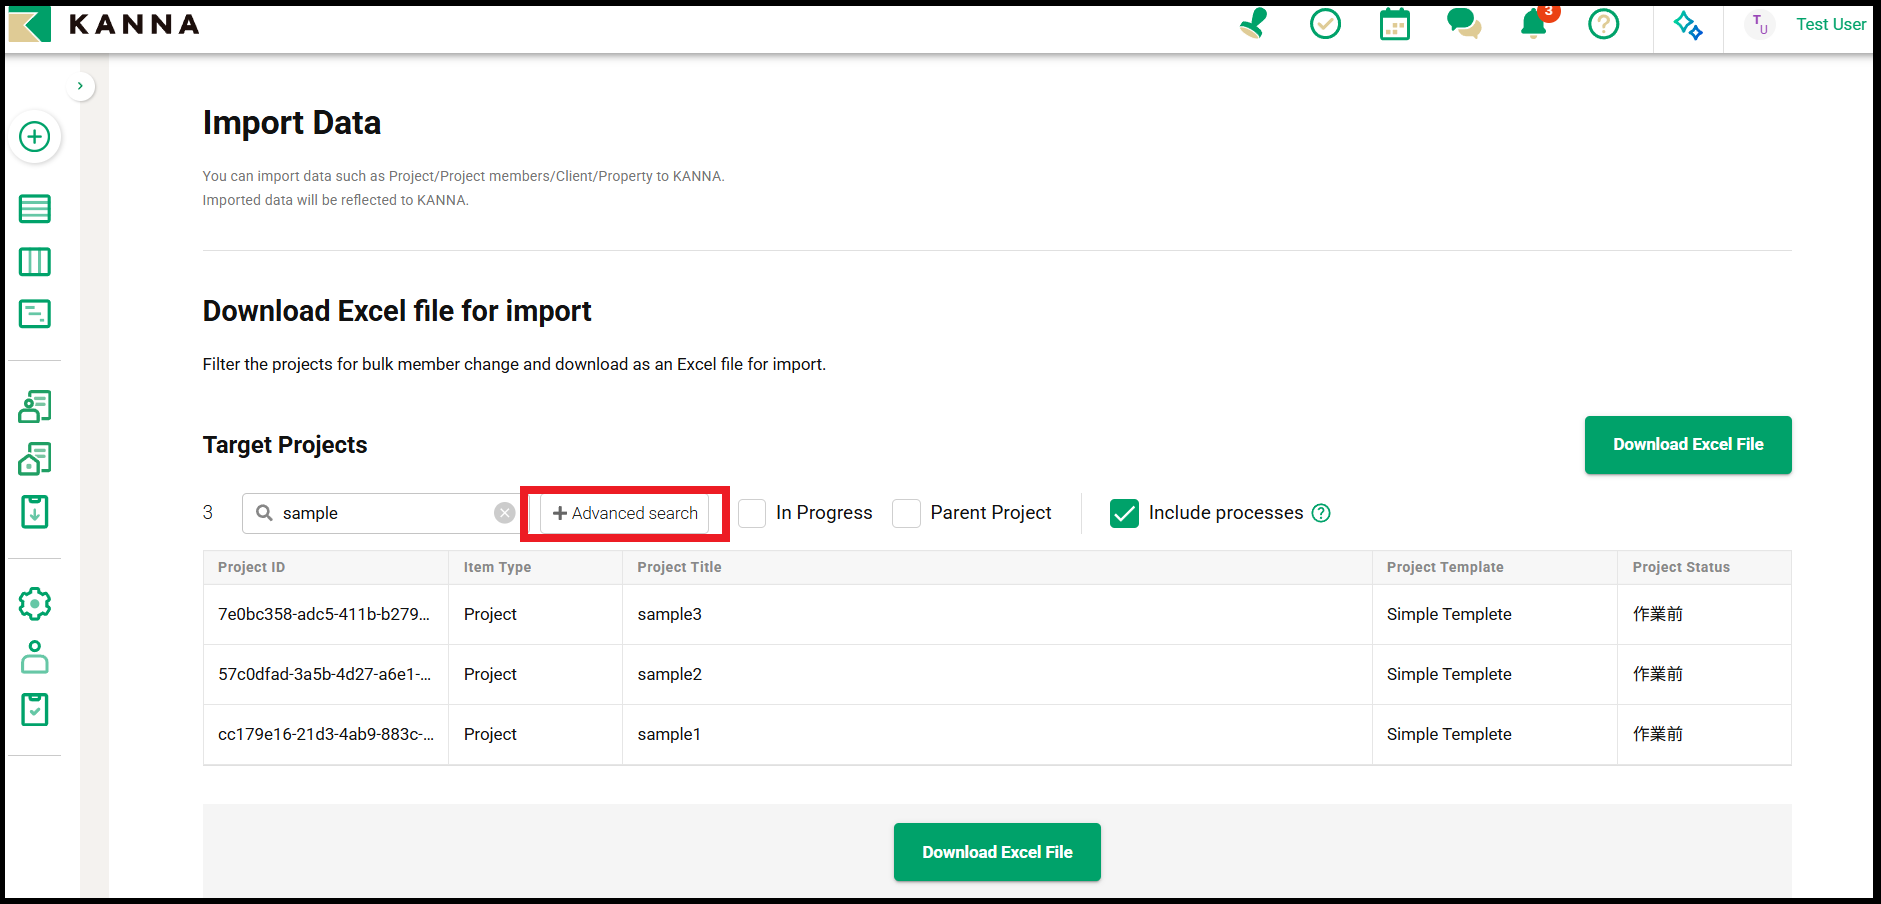This screenshot has height=904, width=1881.
Task: Click the Include processes help icon
Action: 1321,513
